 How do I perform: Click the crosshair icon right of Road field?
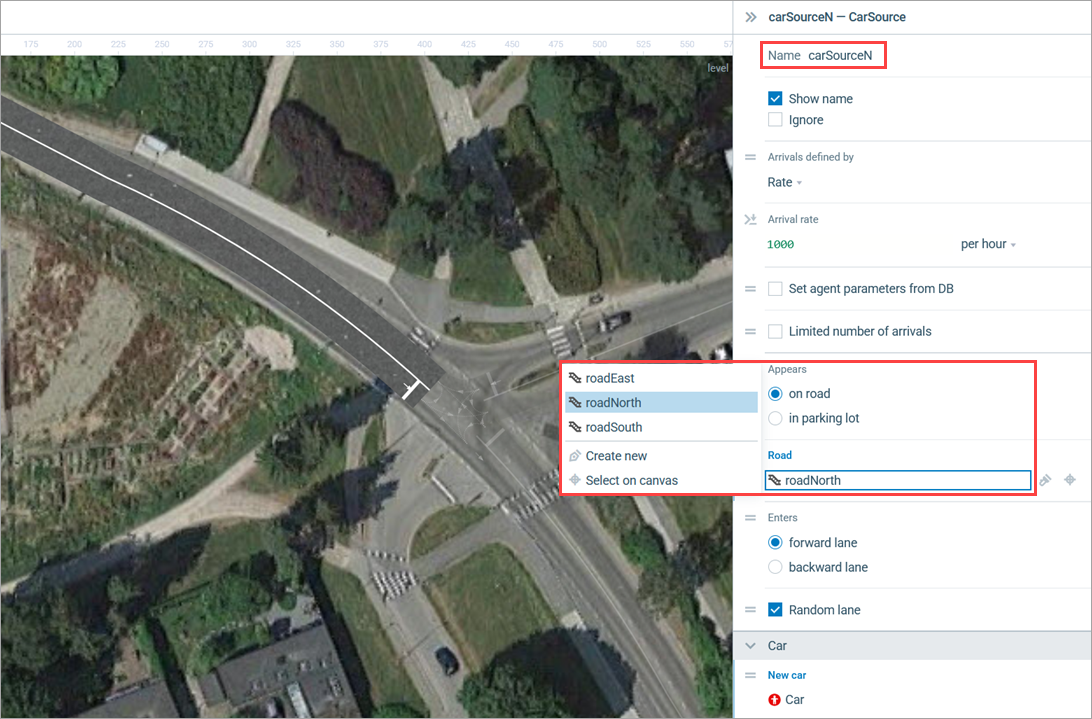coord(1070,481)
